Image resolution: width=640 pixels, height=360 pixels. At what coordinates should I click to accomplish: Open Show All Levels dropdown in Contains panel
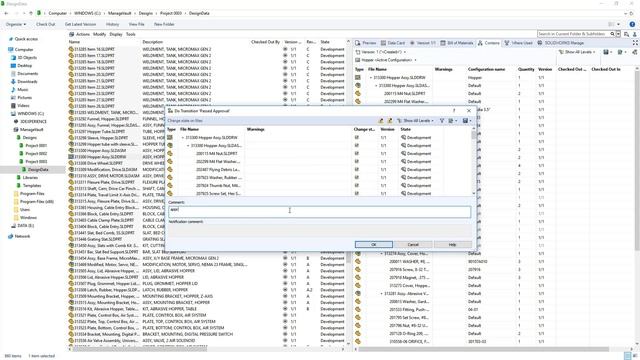tap(577, 52)
